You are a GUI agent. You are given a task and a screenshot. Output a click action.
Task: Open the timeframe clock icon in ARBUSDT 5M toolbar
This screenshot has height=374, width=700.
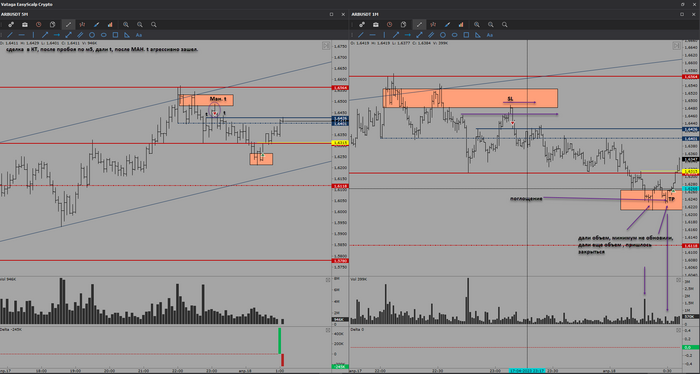38,25
